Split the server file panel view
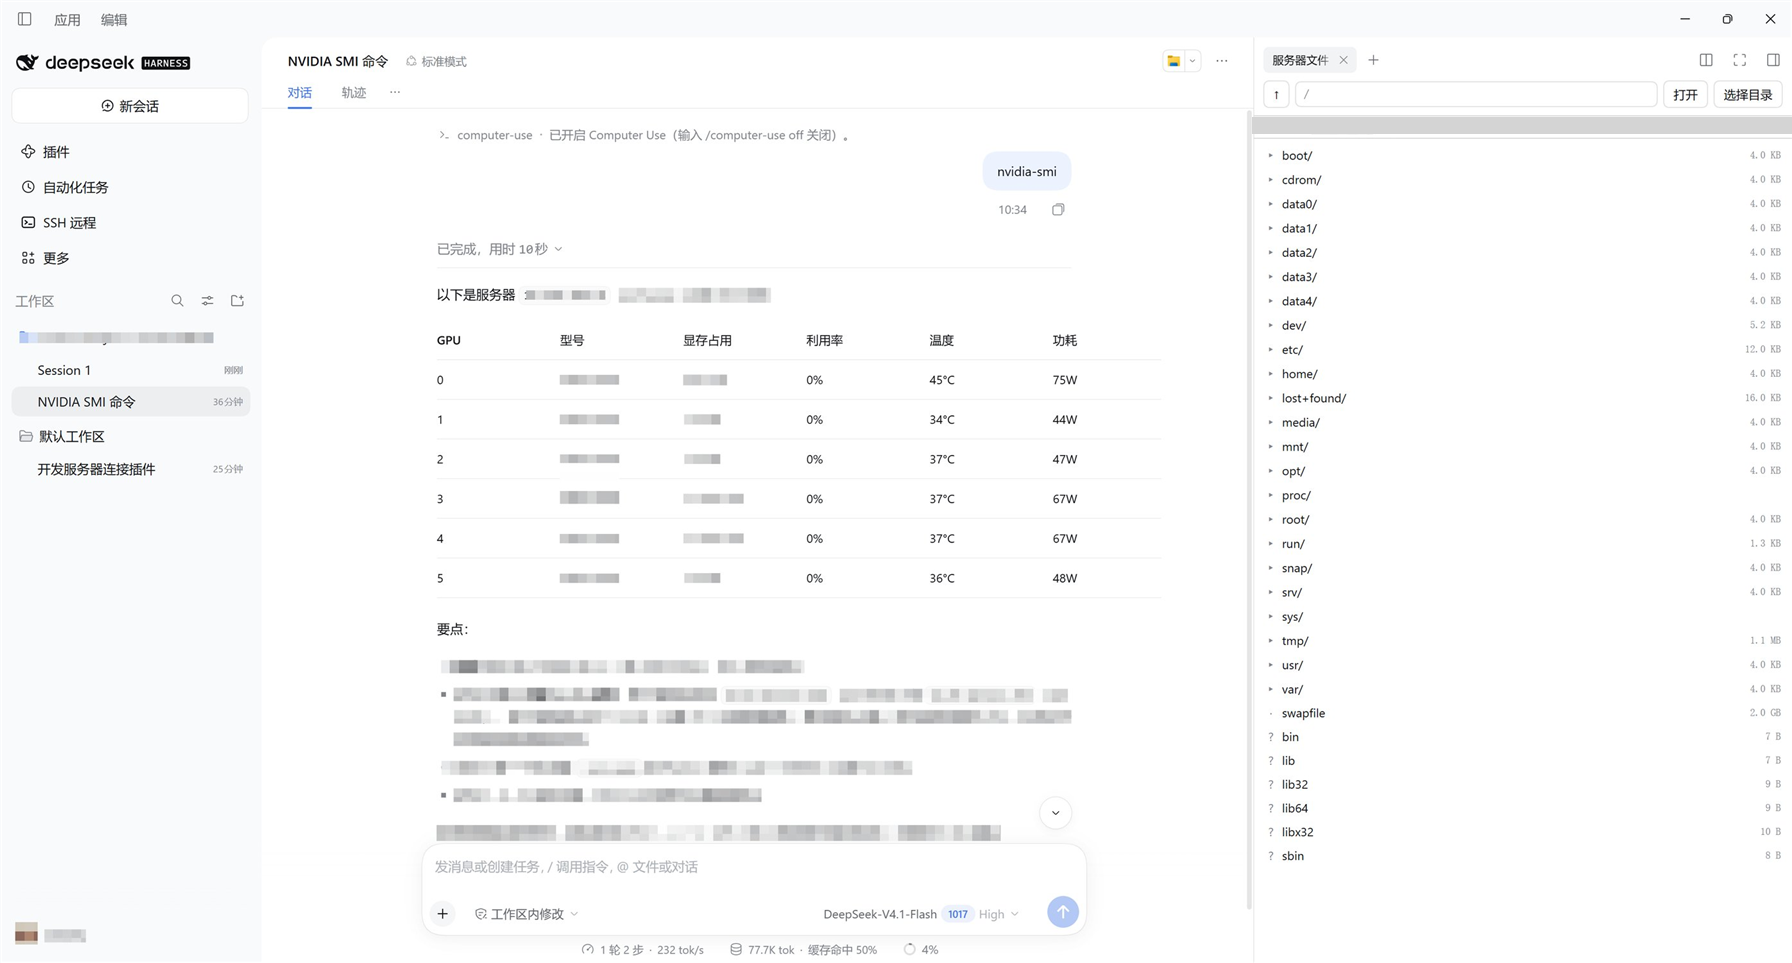Viewport: 1792px width, 963px height. [x=1706, y=60]
